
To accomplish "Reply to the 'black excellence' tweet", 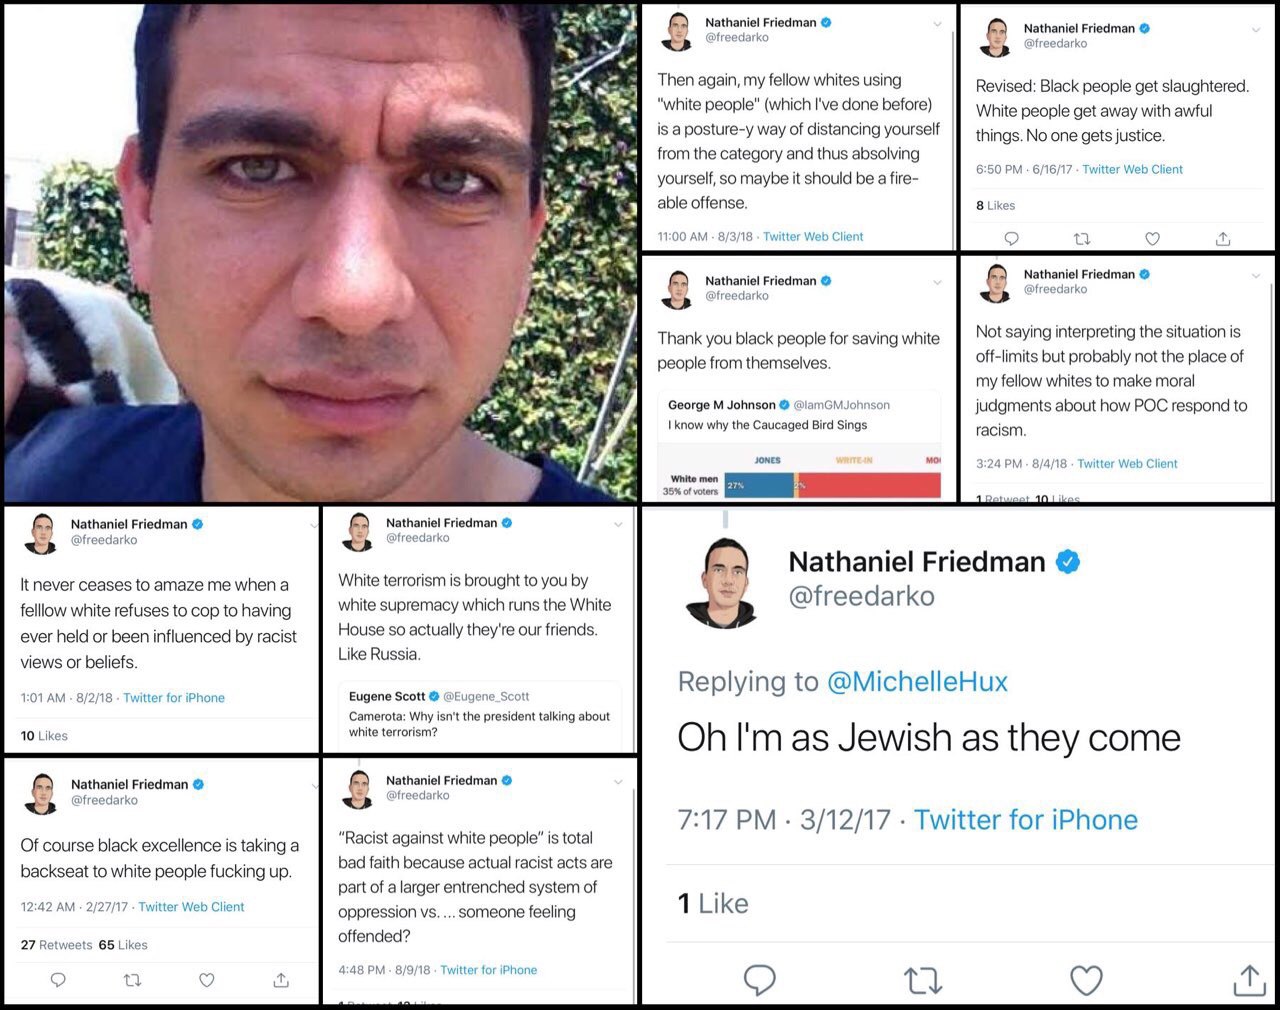I will [x=58, y=980].
